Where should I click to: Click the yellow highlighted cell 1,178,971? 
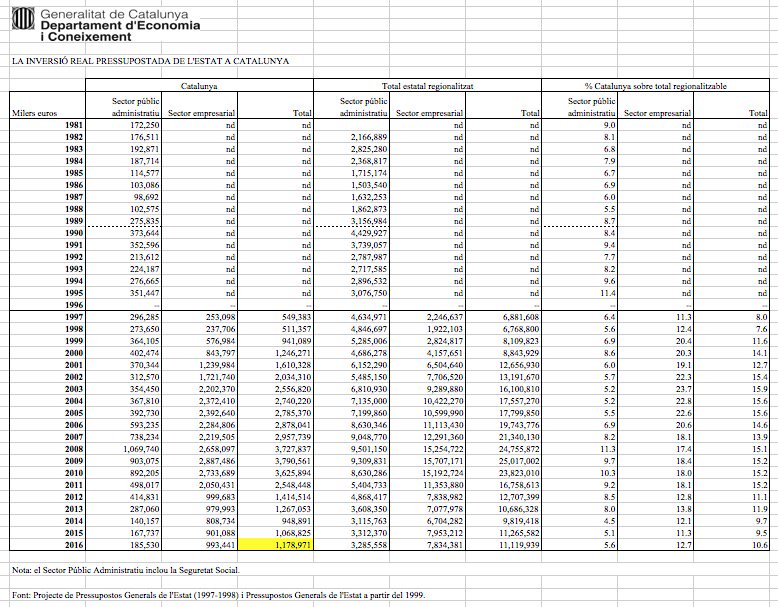click(275, 545)
